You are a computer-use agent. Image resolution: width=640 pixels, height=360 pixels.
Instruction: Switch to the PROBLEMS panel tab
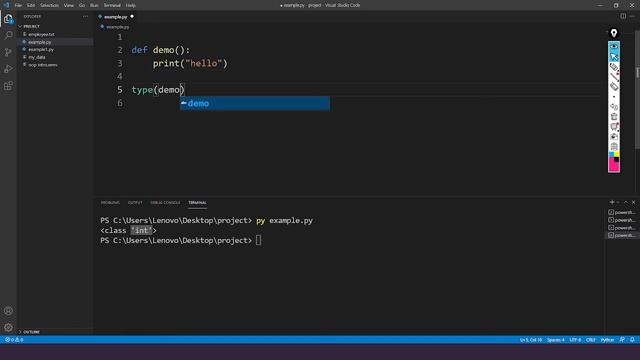coord(110,202)
